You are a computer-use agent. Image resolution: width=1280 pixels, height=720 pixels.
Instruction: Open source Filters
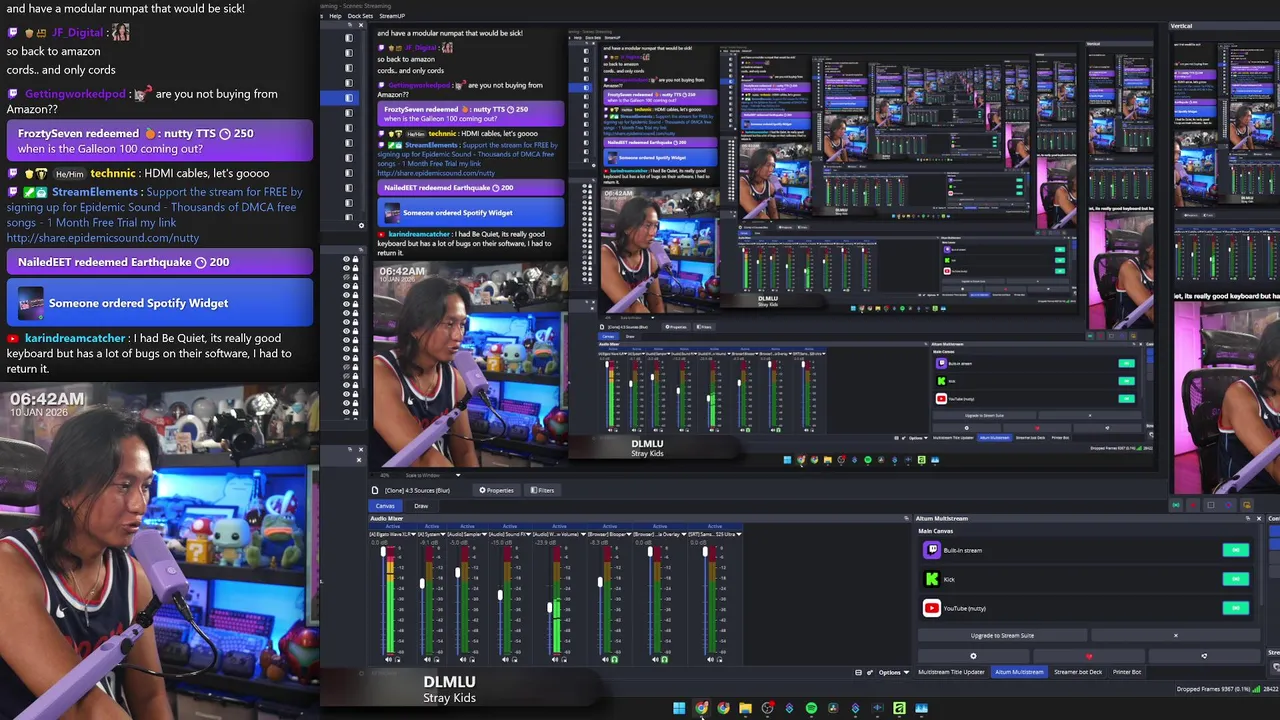[x=542, y=490]
